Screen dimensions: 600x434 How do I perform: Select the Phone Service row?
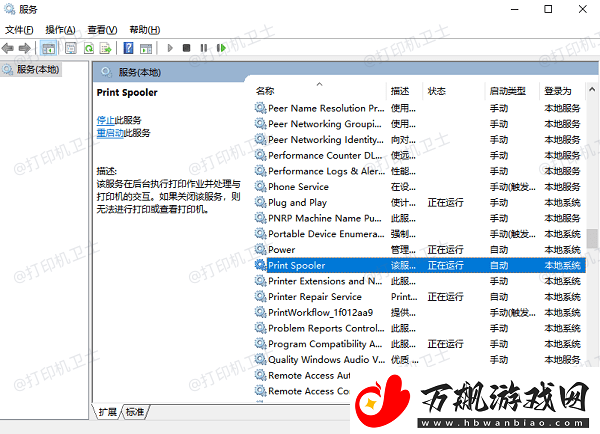(420, 187)
